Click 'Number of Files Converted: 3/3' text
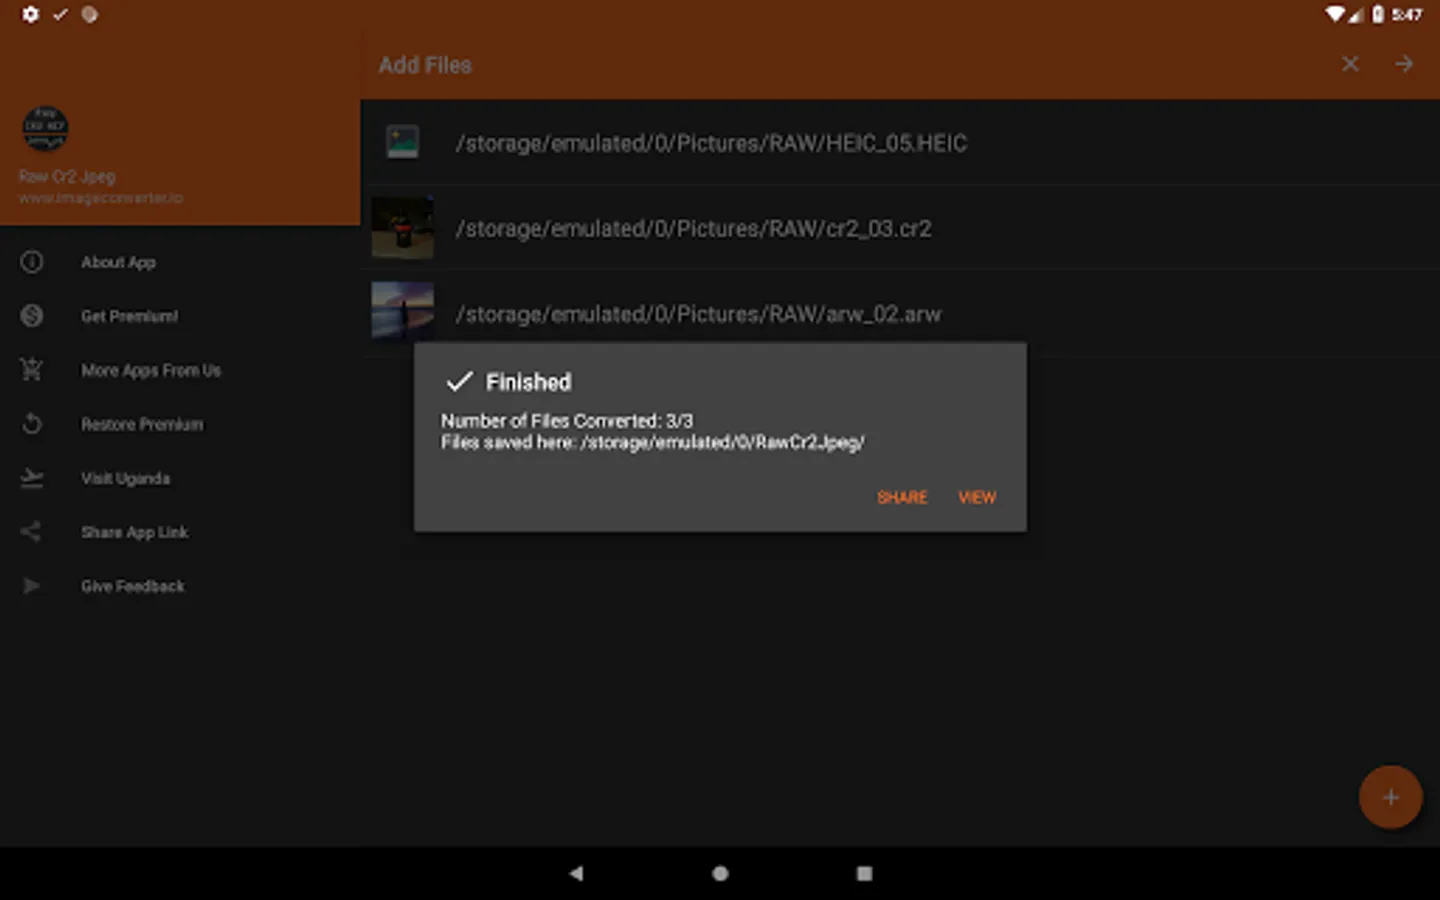 567,421
